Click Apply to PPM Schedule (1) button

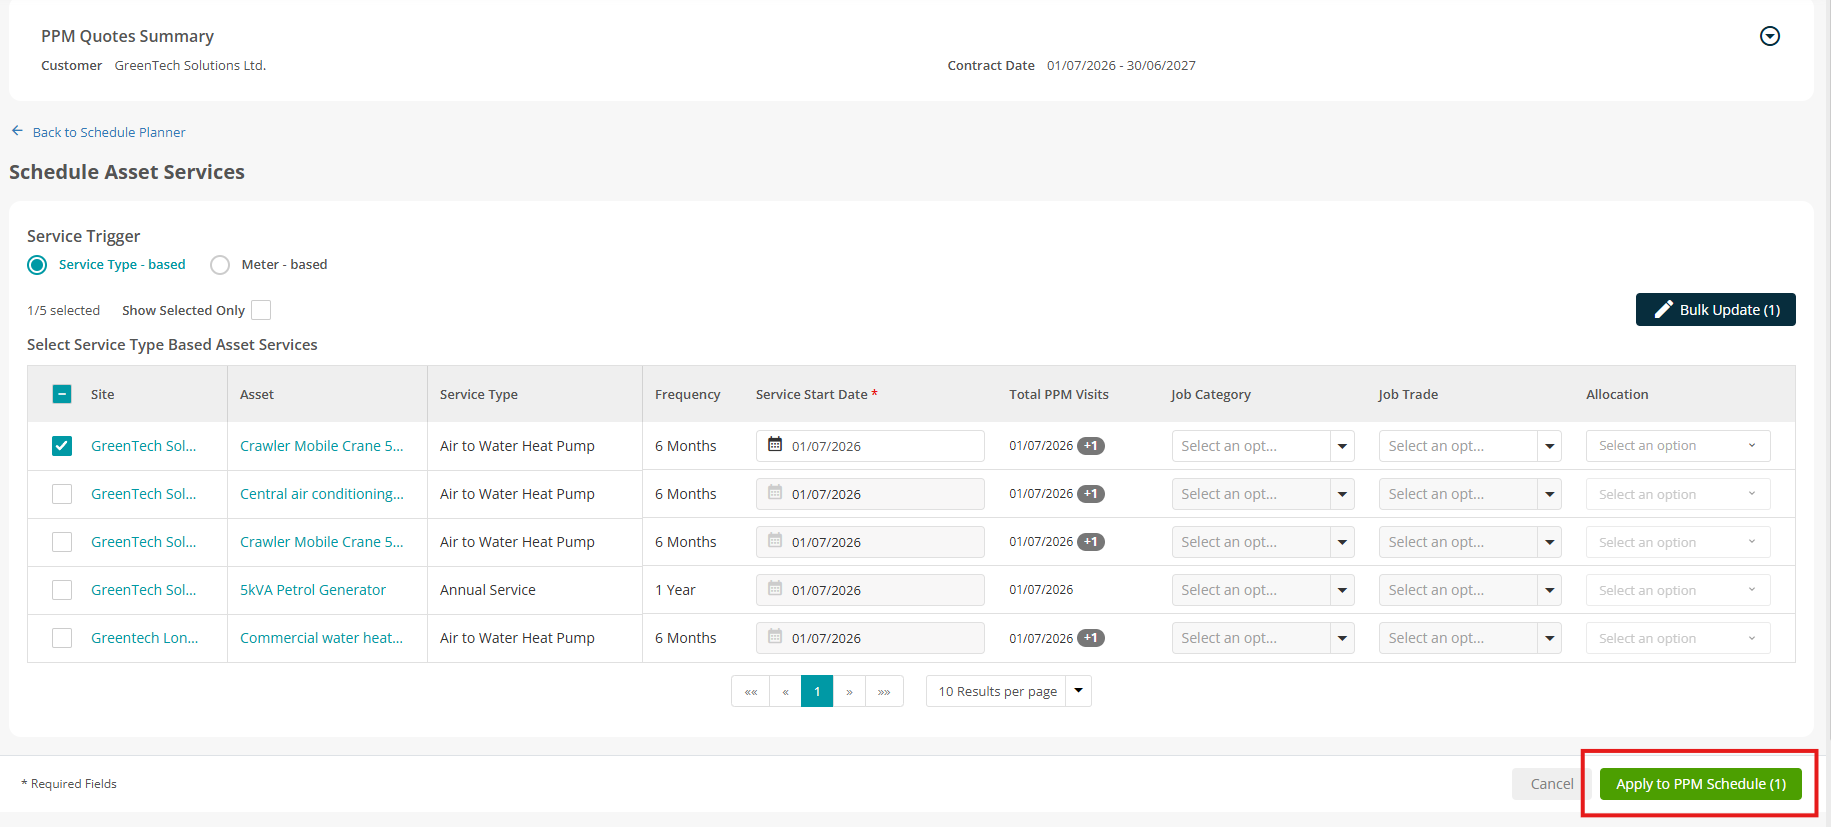(x=1701, y=784)
